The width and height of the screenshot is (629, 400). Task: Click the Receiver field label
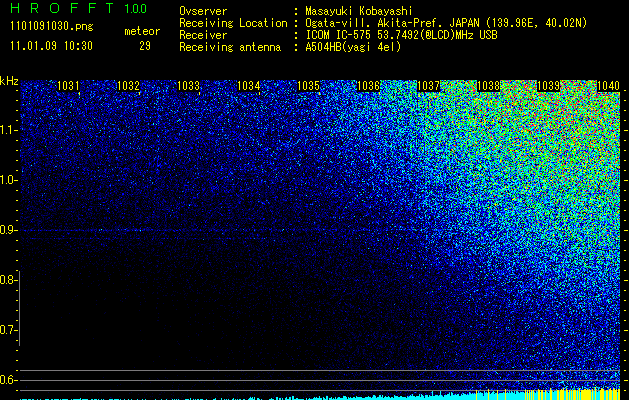point(203,35)
